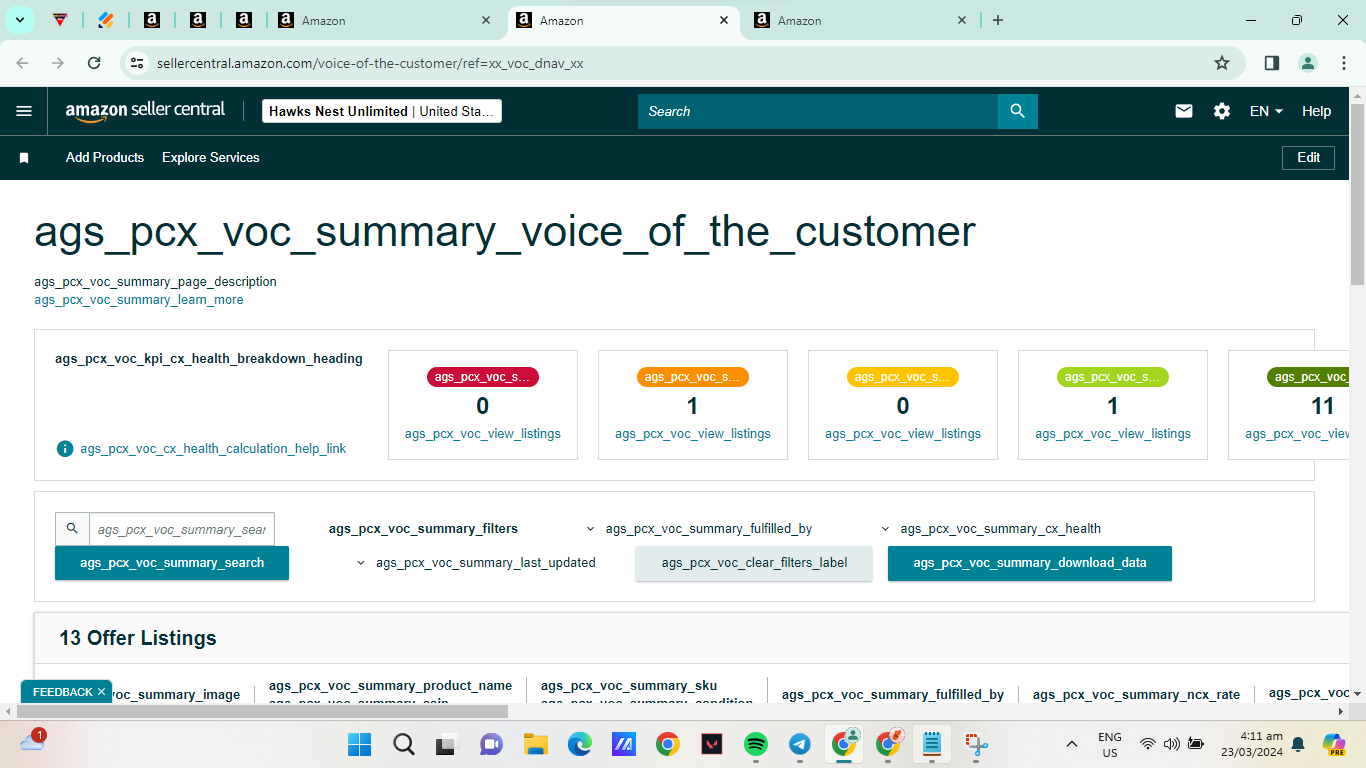Open Notepad from the taskbar
This screenshot has width=1366, height=768.
pos(932,744)
